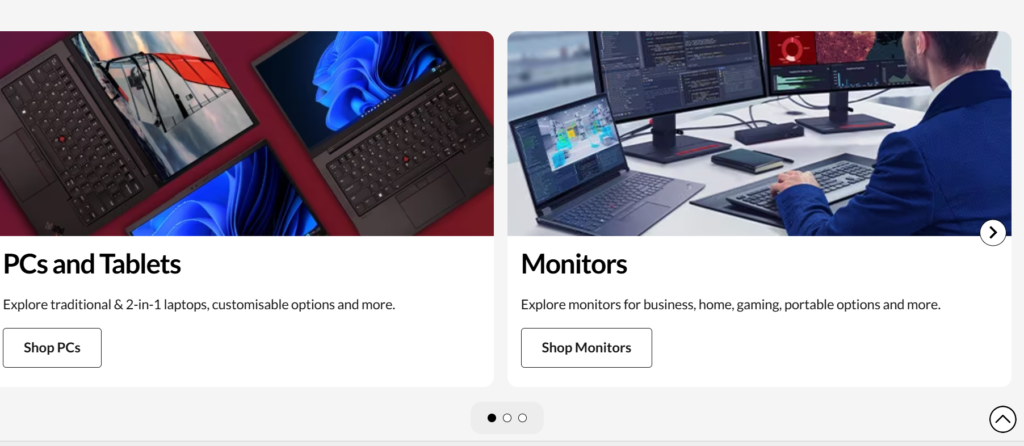
Task: Select the first carousel pagination dot
Action: point(492,418)
